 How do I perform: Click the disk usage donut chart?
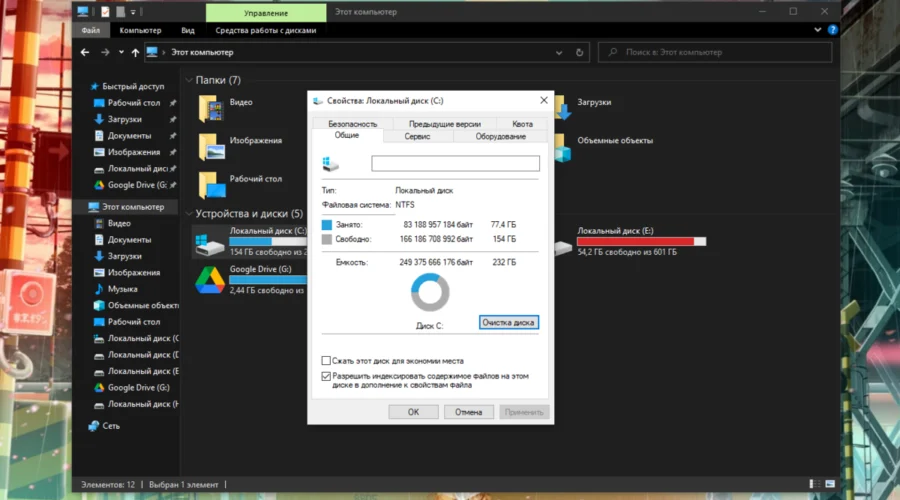pos(430,293)
